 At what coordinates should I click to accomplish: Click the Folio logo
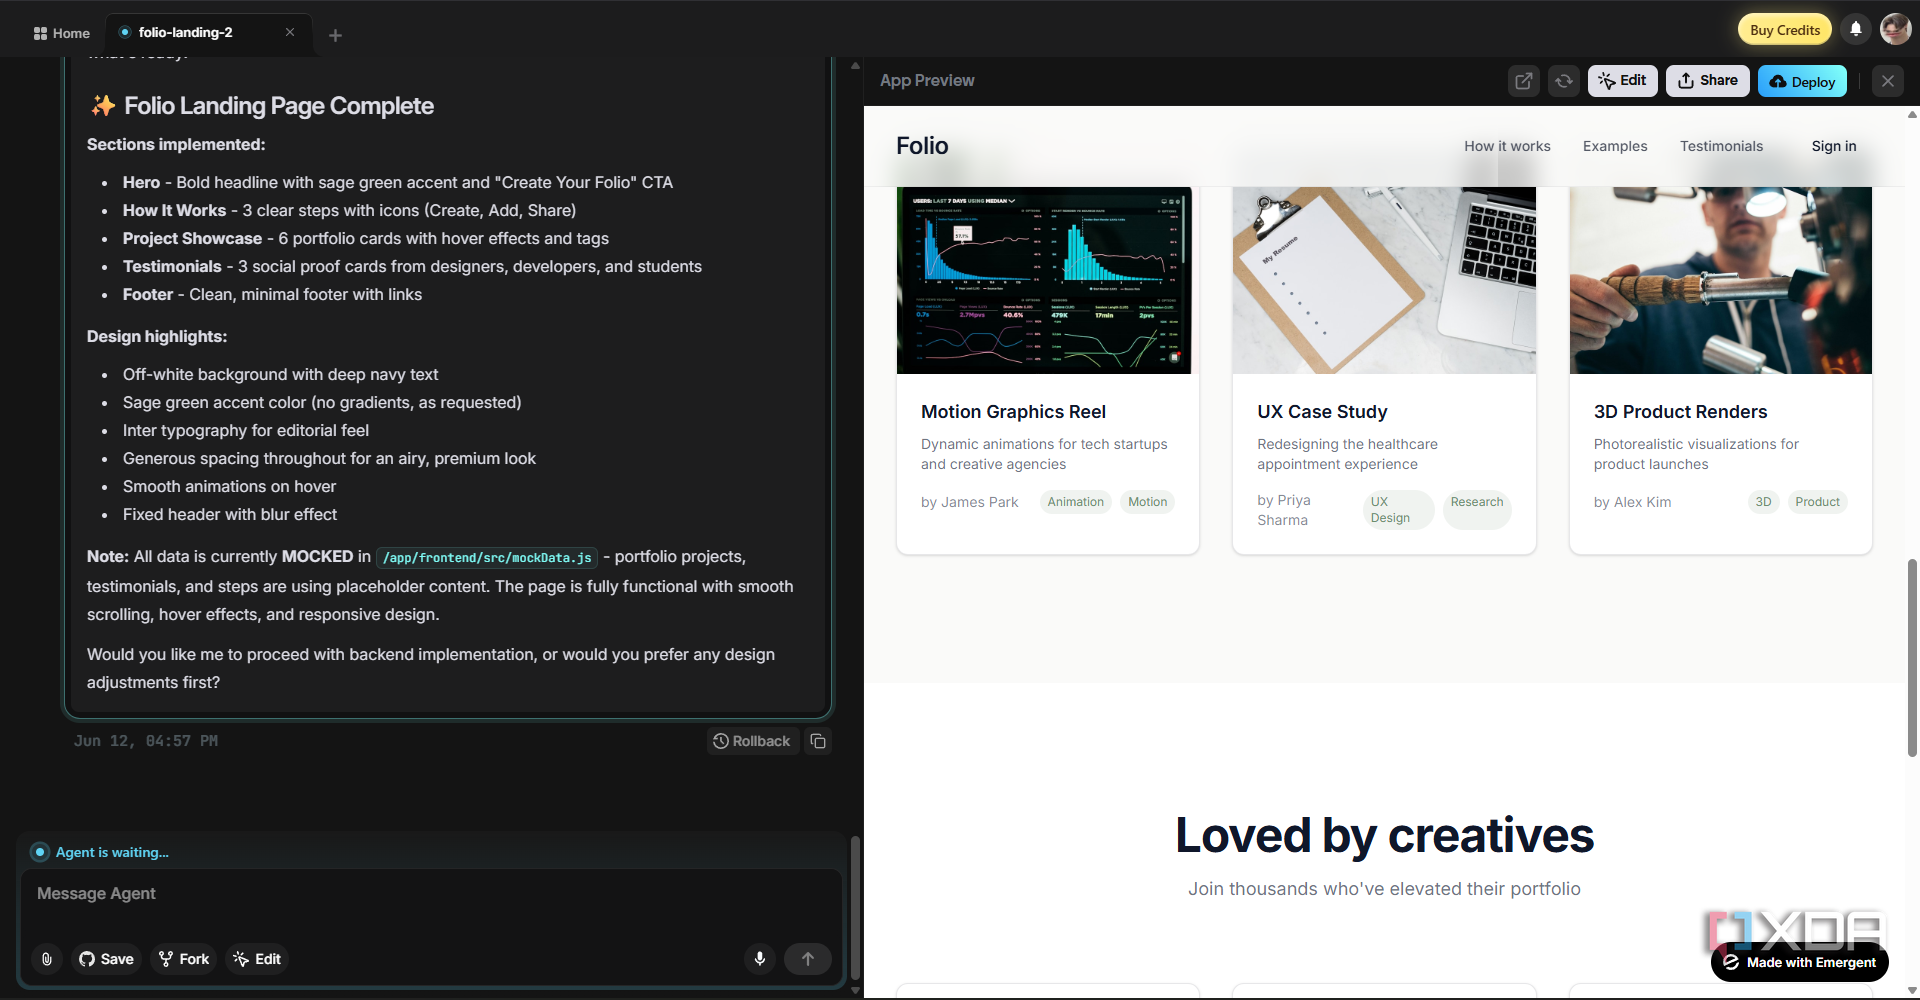coord(922,146)
